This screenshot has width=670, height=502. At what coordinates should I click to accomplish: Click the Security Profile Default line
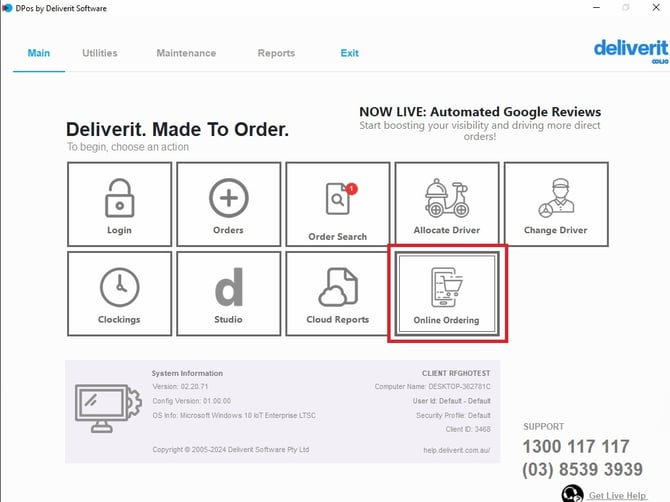(x=453, y=415)
